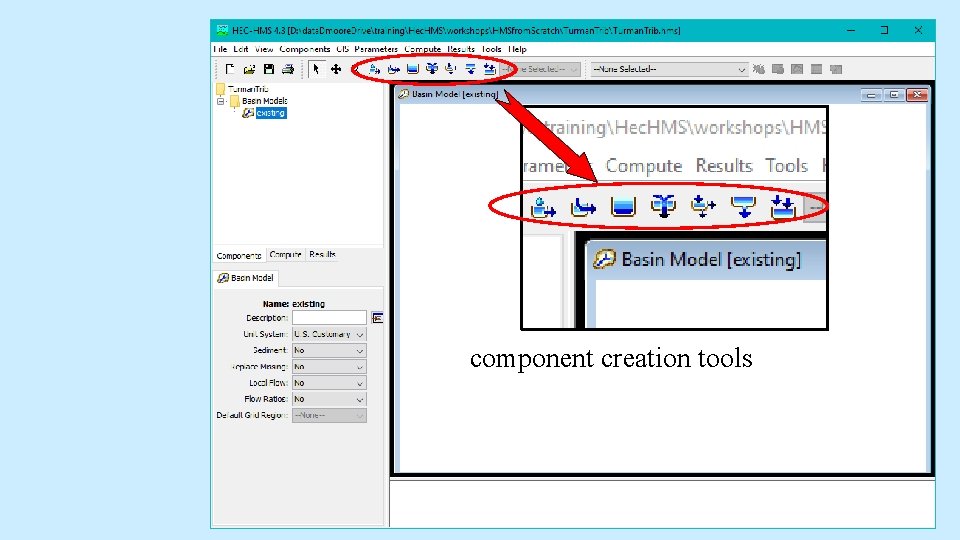The image size is (960, 540).
Task: Click the Basin Model [existing] window title
Action: [x=455, y=94]
